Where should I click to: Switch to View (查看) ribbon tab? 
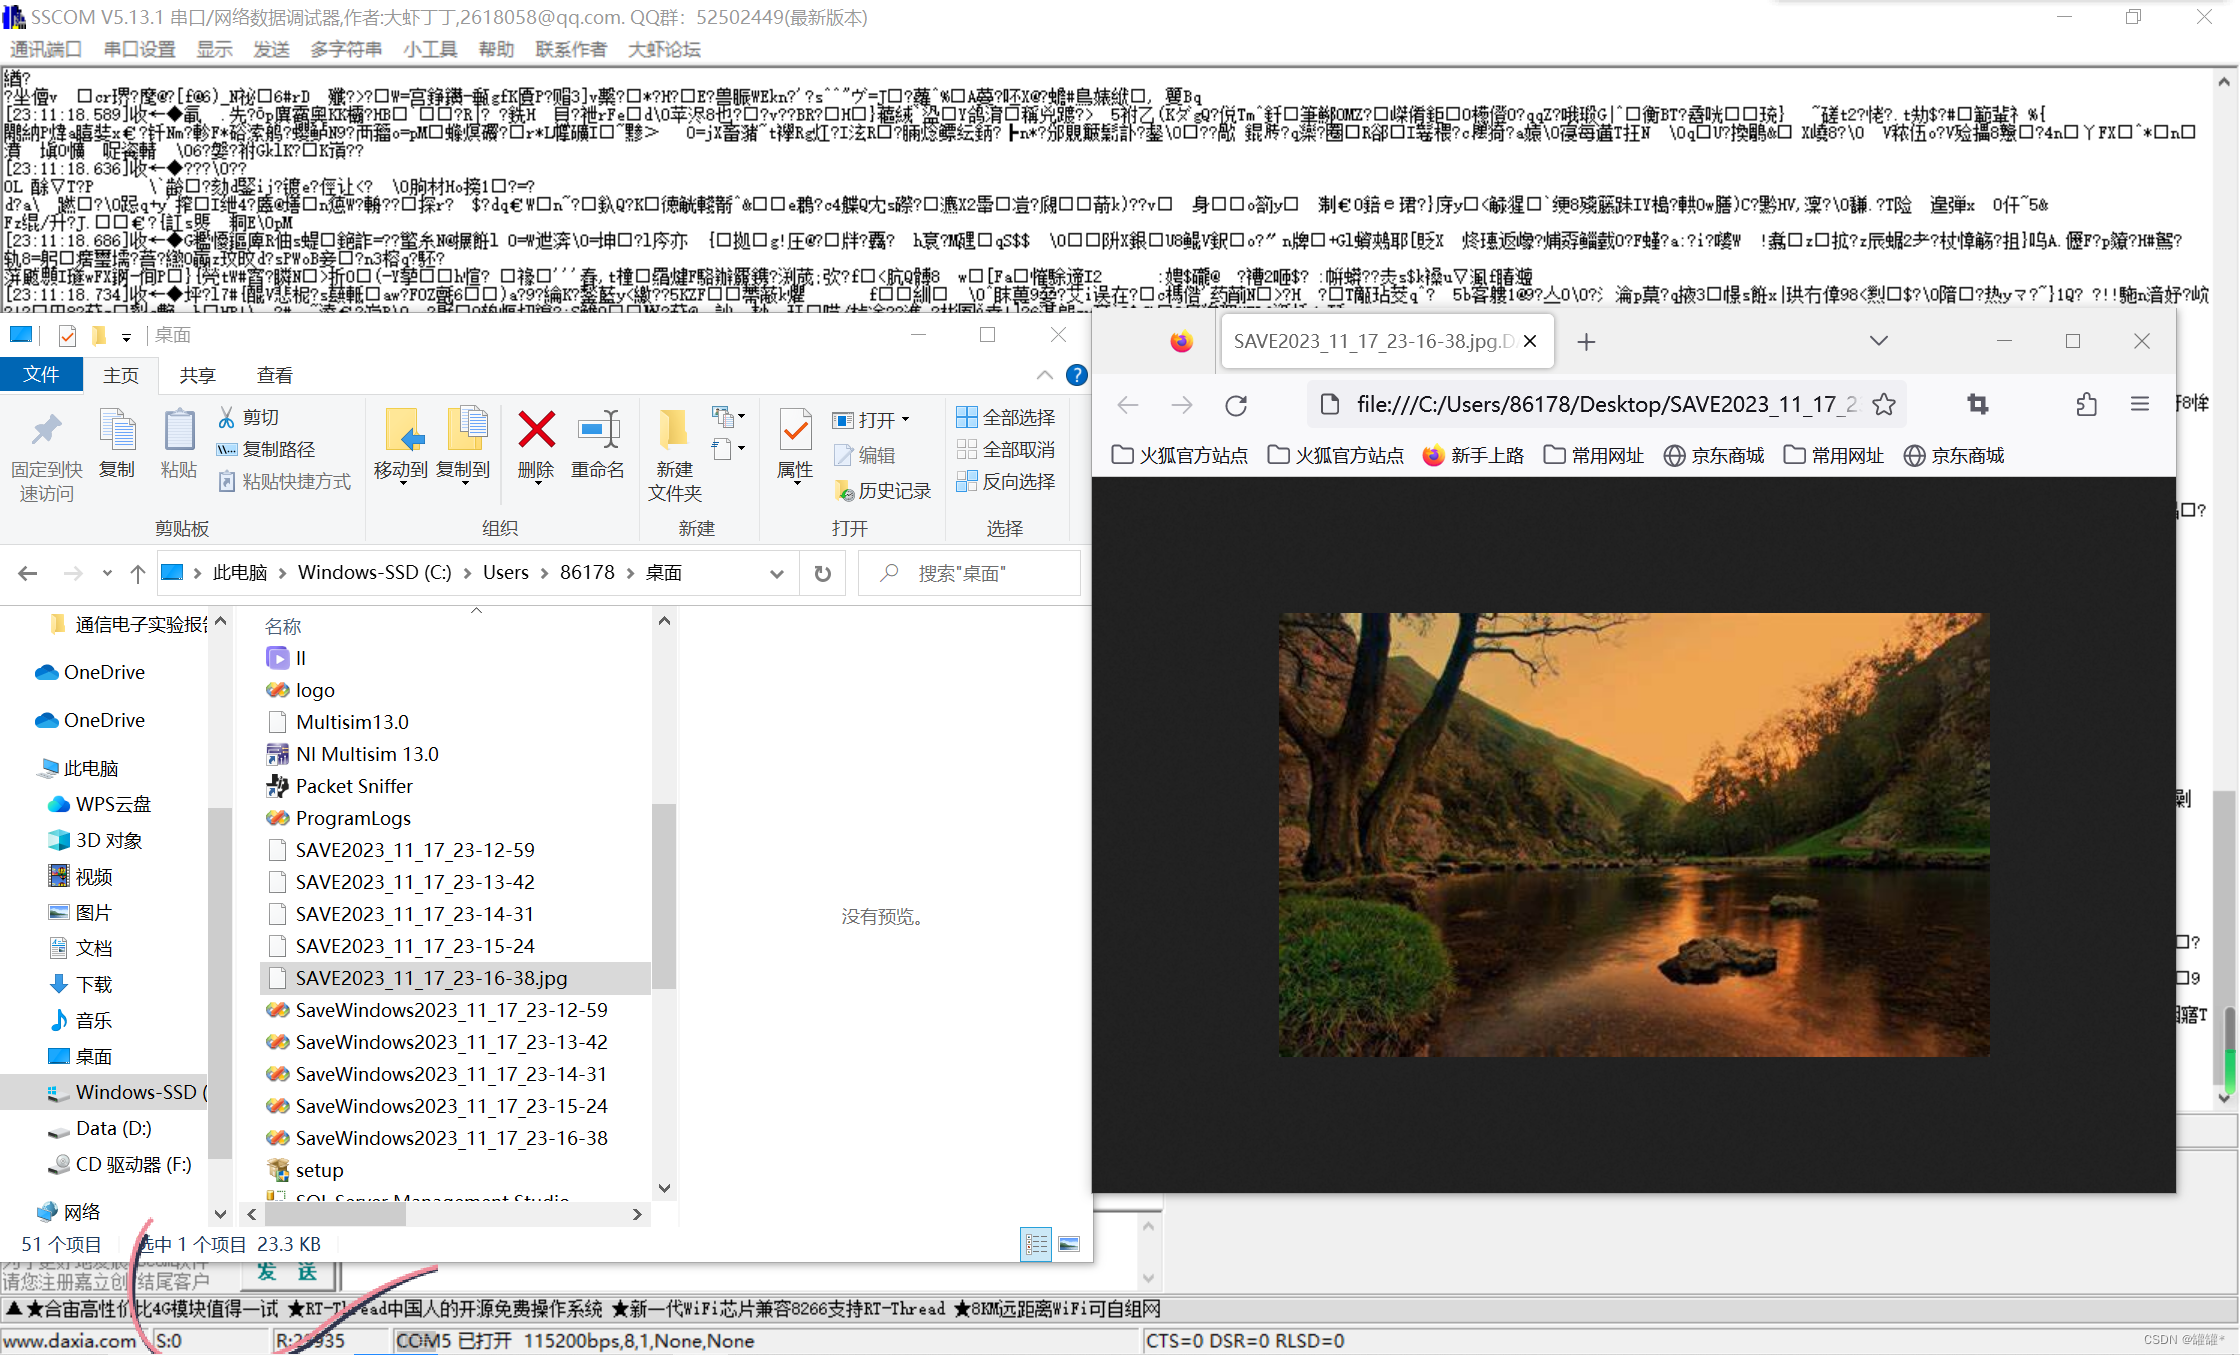click(x=274, y=375)
